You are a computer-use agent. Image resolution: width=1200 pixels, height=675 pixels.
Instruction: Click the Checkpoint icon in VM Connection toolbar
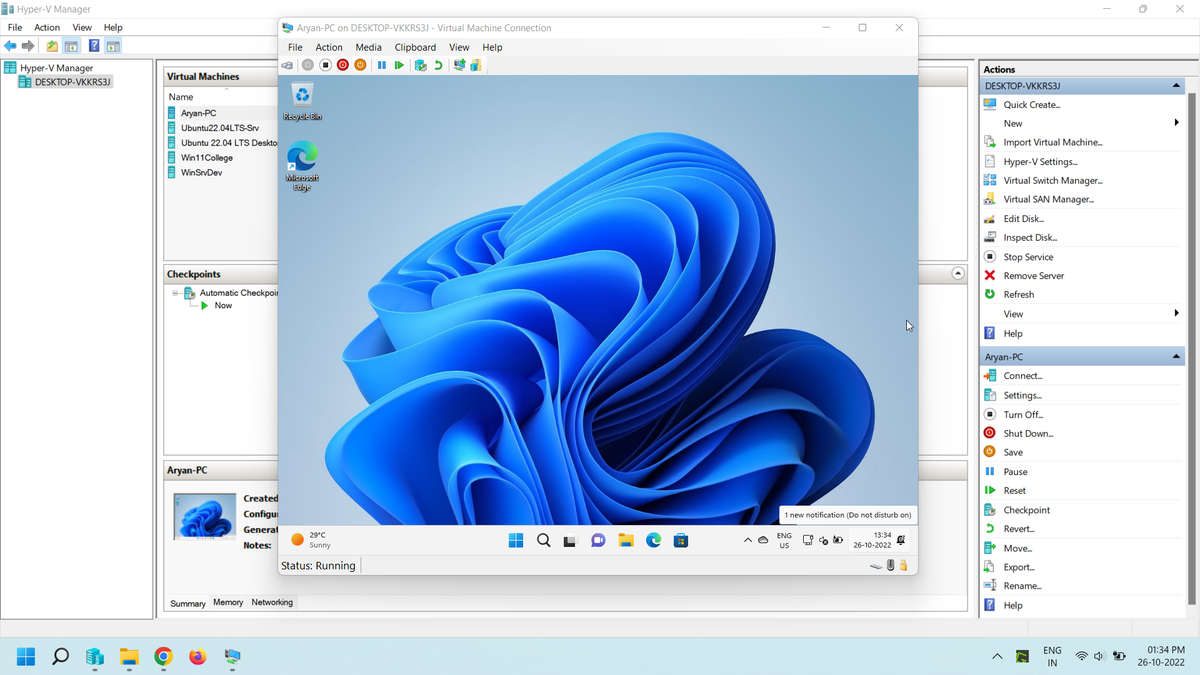(421, 65)
